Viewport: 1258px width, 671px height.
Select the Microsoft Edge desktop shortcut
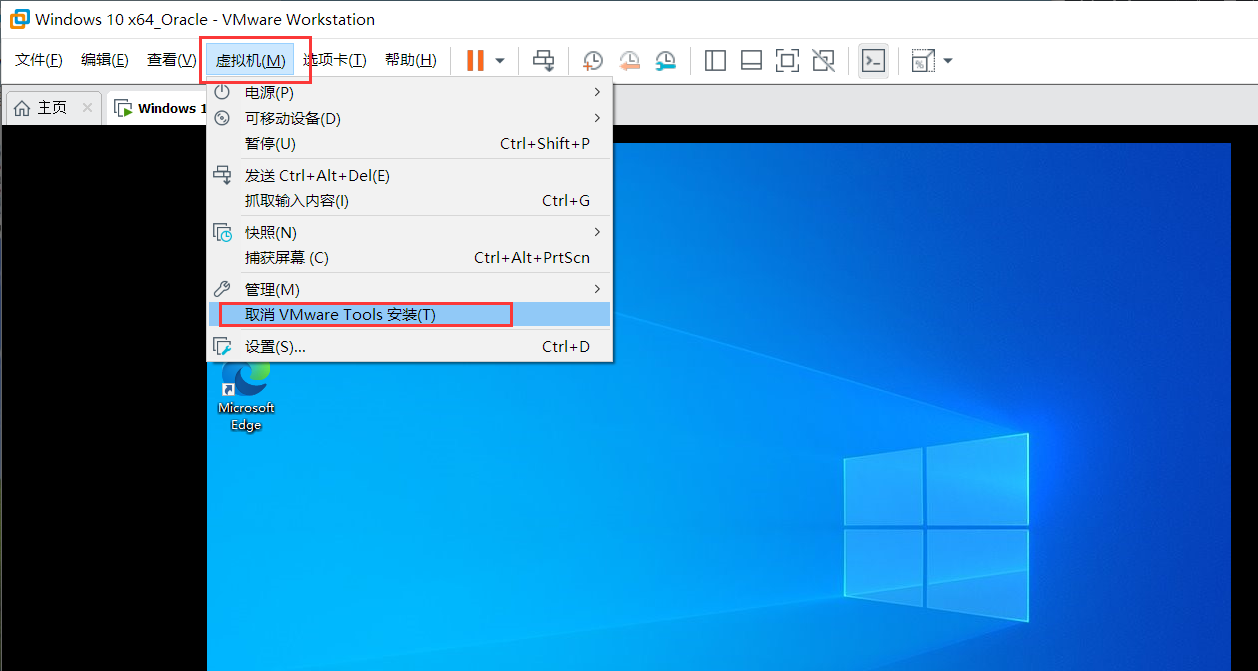pyautogui.click(x=246, y=396)
